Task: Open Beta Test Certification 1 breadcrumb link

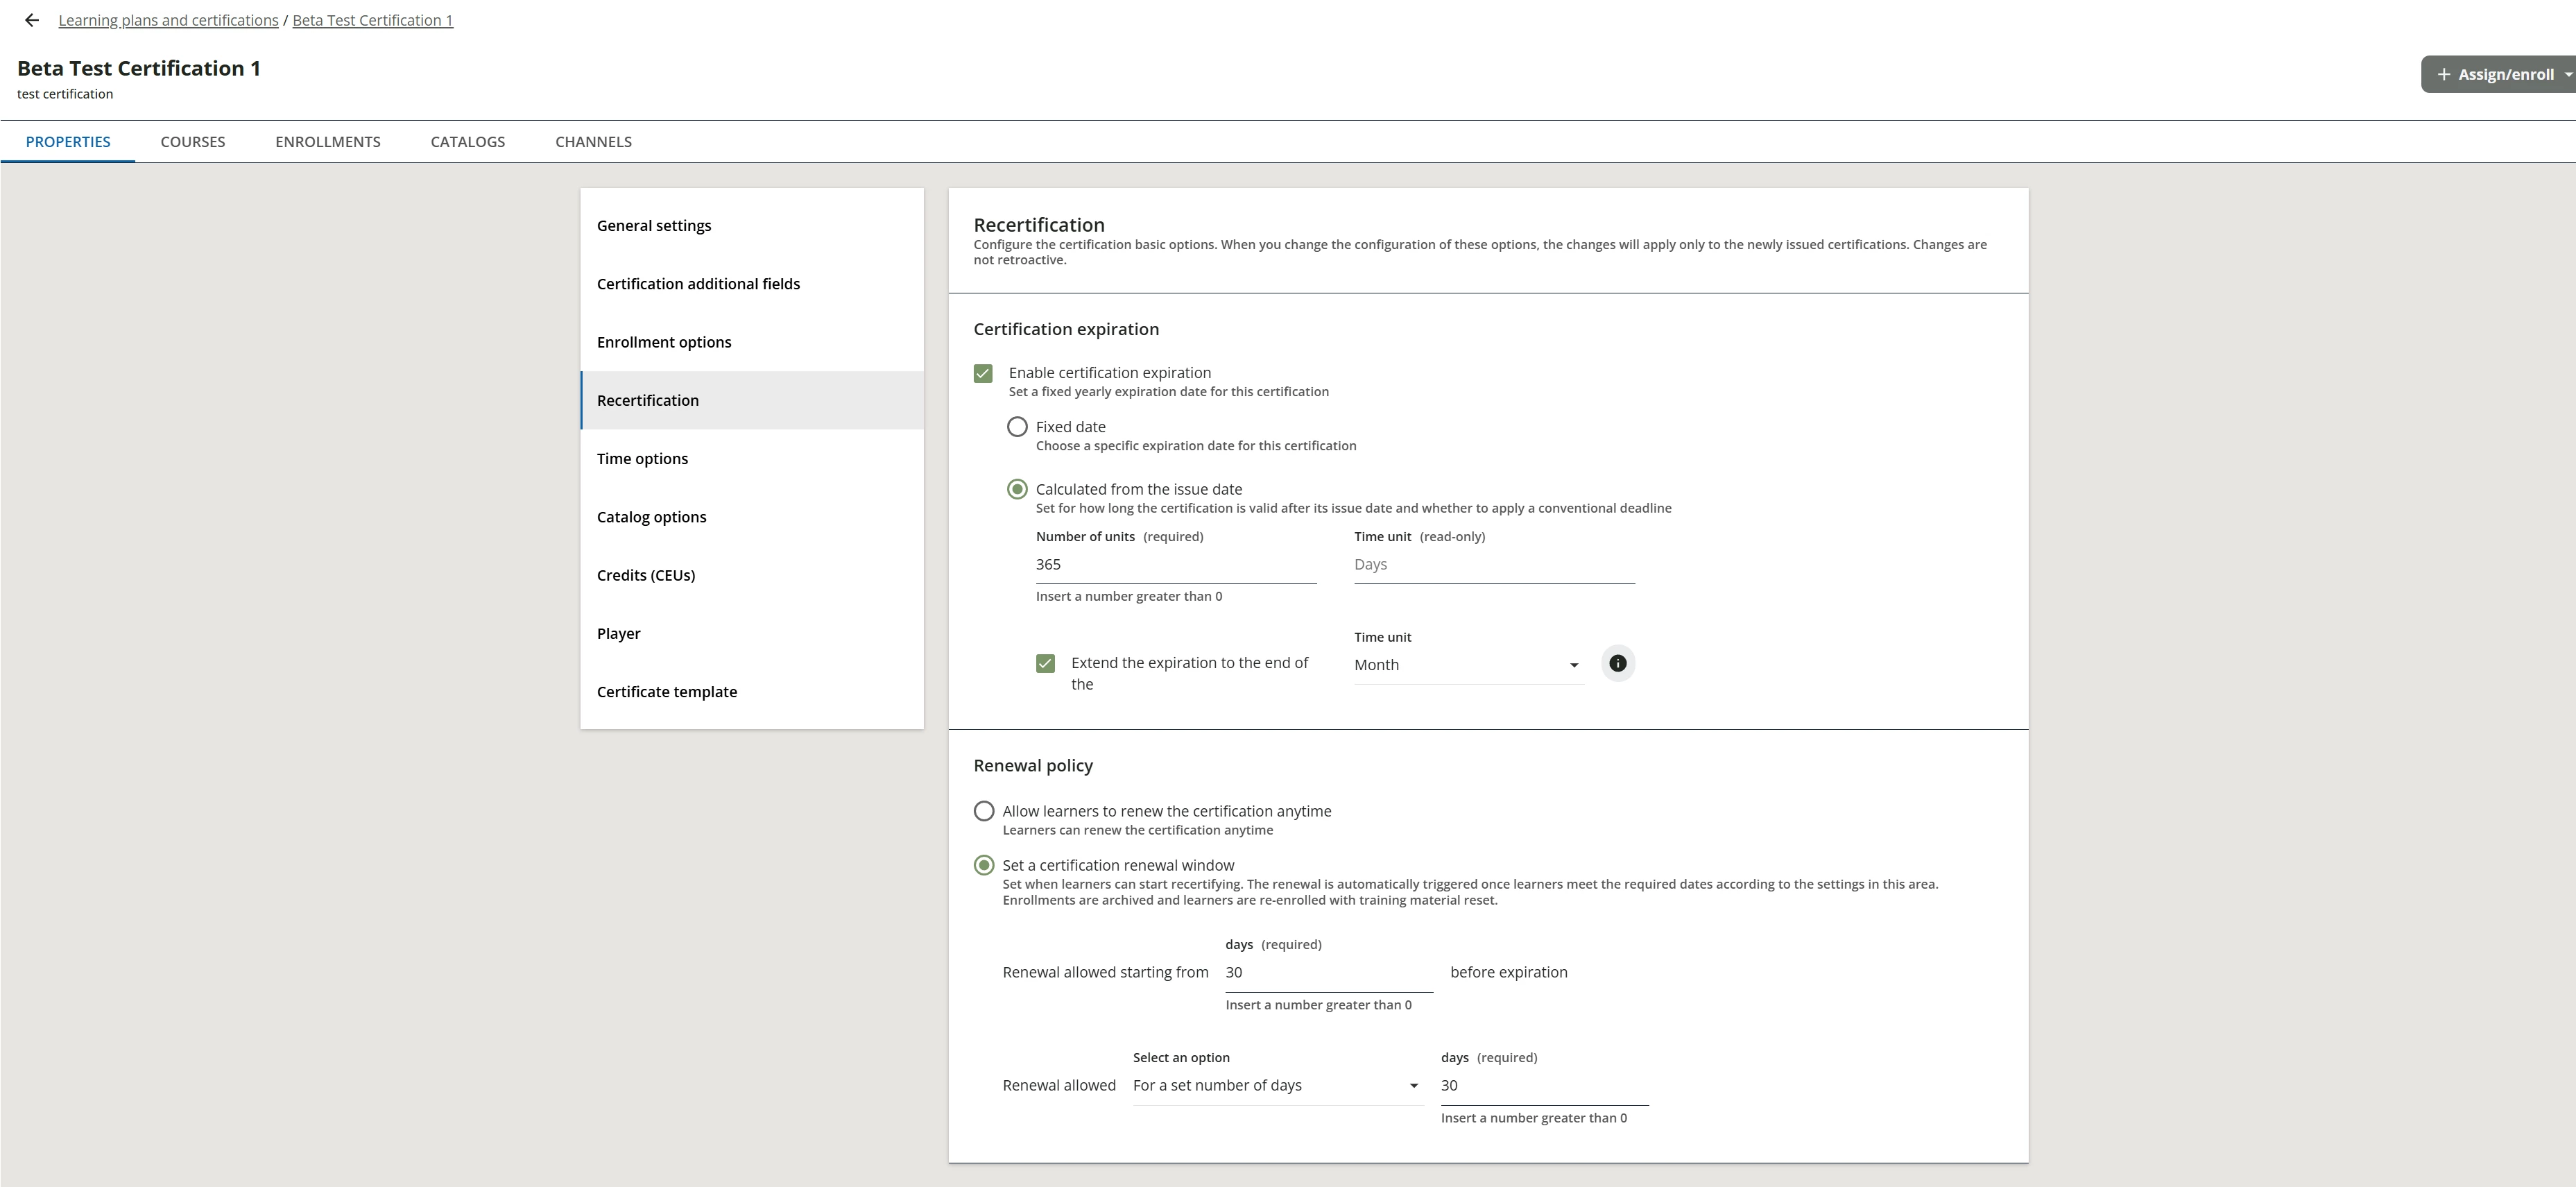Action: pos(372,20)
